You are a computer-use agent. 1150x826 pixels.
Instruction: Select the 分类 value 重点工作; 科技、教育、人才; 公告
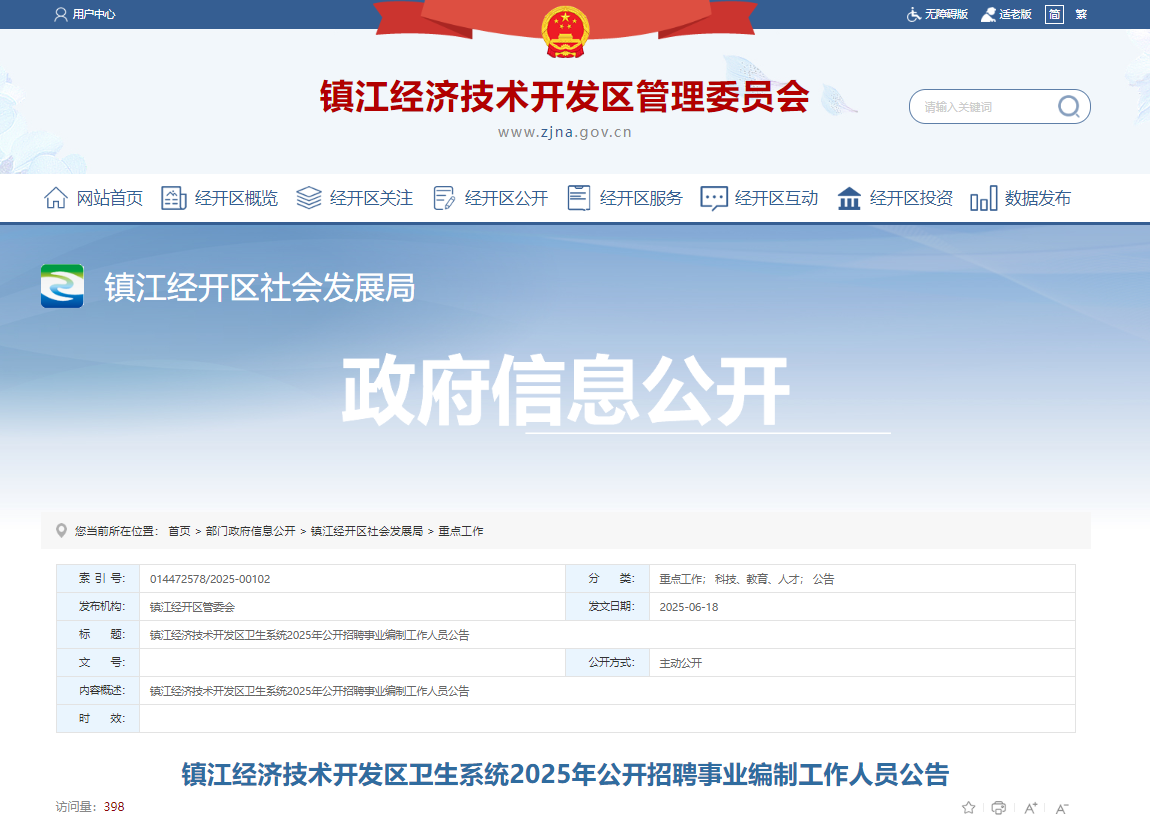click(x=747, y=579)
